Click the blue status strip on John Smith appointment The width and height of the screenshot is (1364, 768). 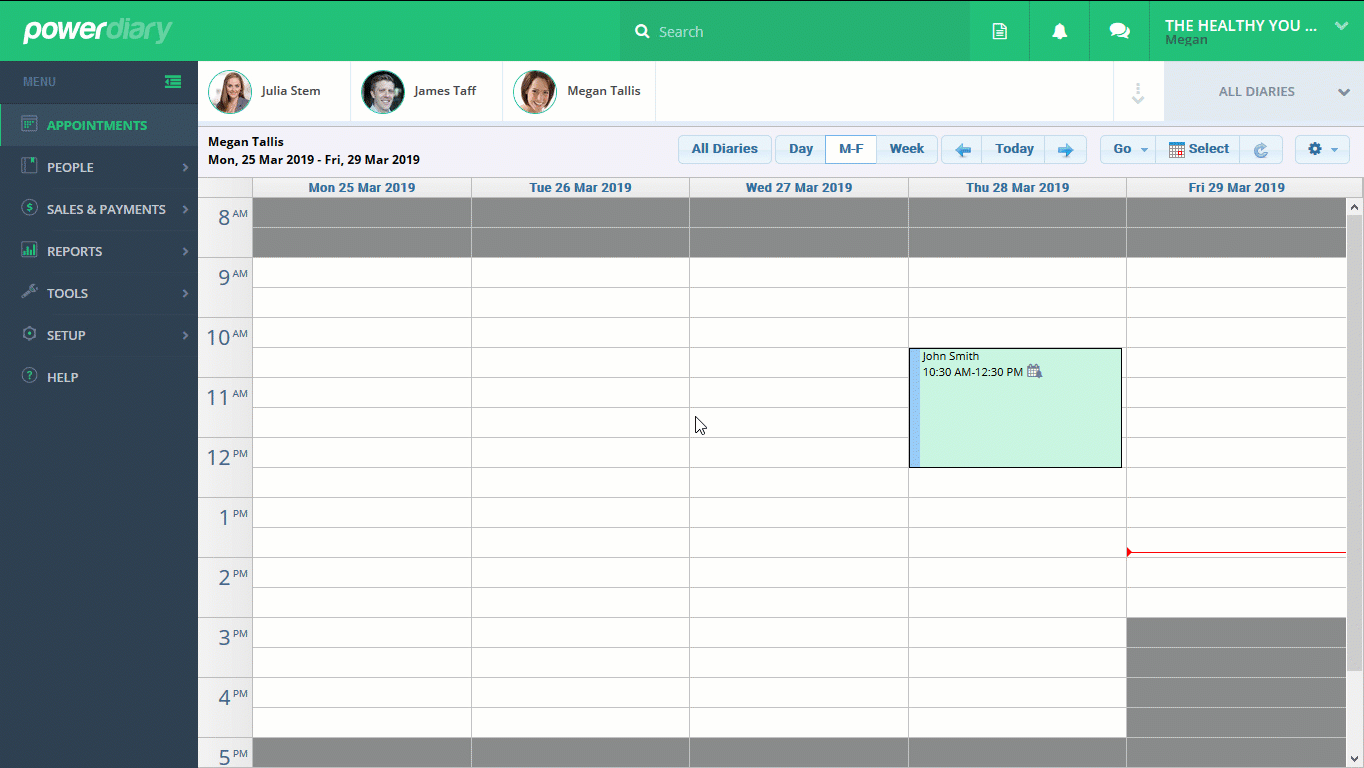coord(915,408)
